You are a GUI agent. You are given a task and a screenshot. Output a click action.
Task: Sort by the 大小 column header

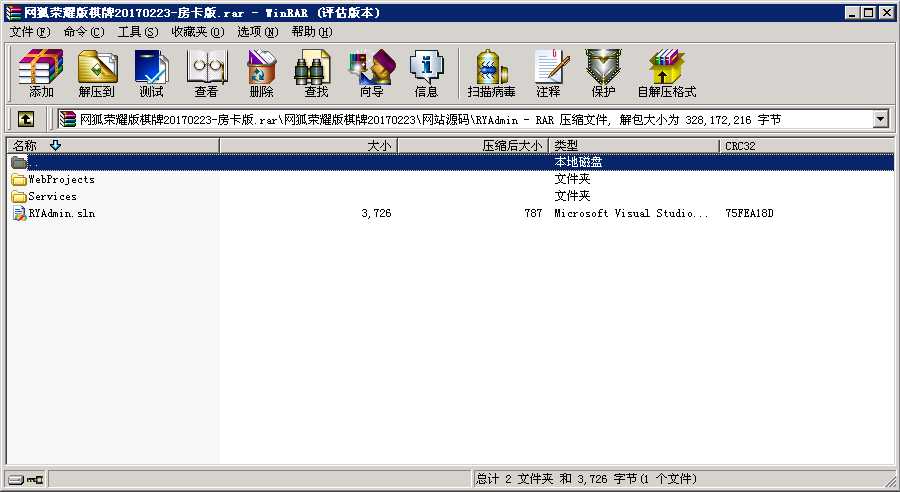(308, 146)
